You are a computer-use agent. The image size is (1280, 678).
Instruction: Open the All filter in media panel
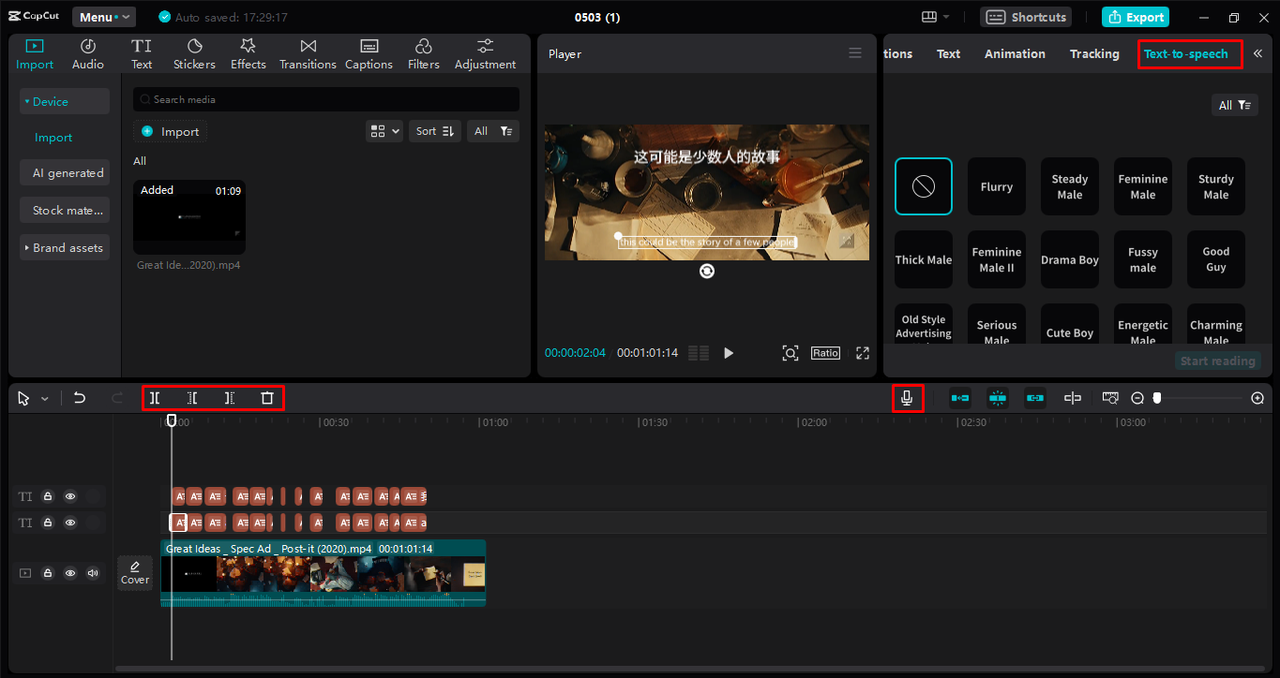pos(493,131)
